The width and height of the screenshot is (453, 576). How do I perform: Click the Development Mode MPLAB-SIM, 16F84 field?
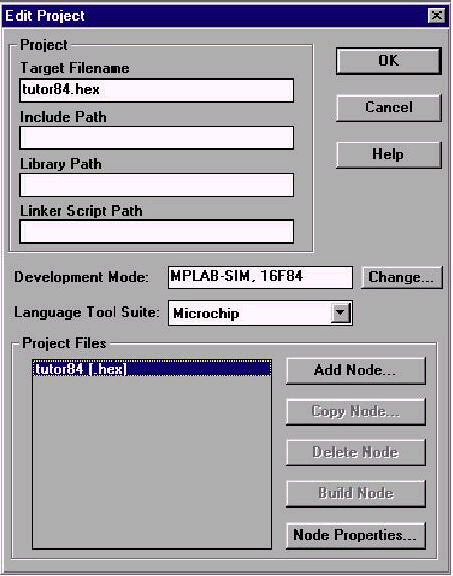(x=260, y=277)
